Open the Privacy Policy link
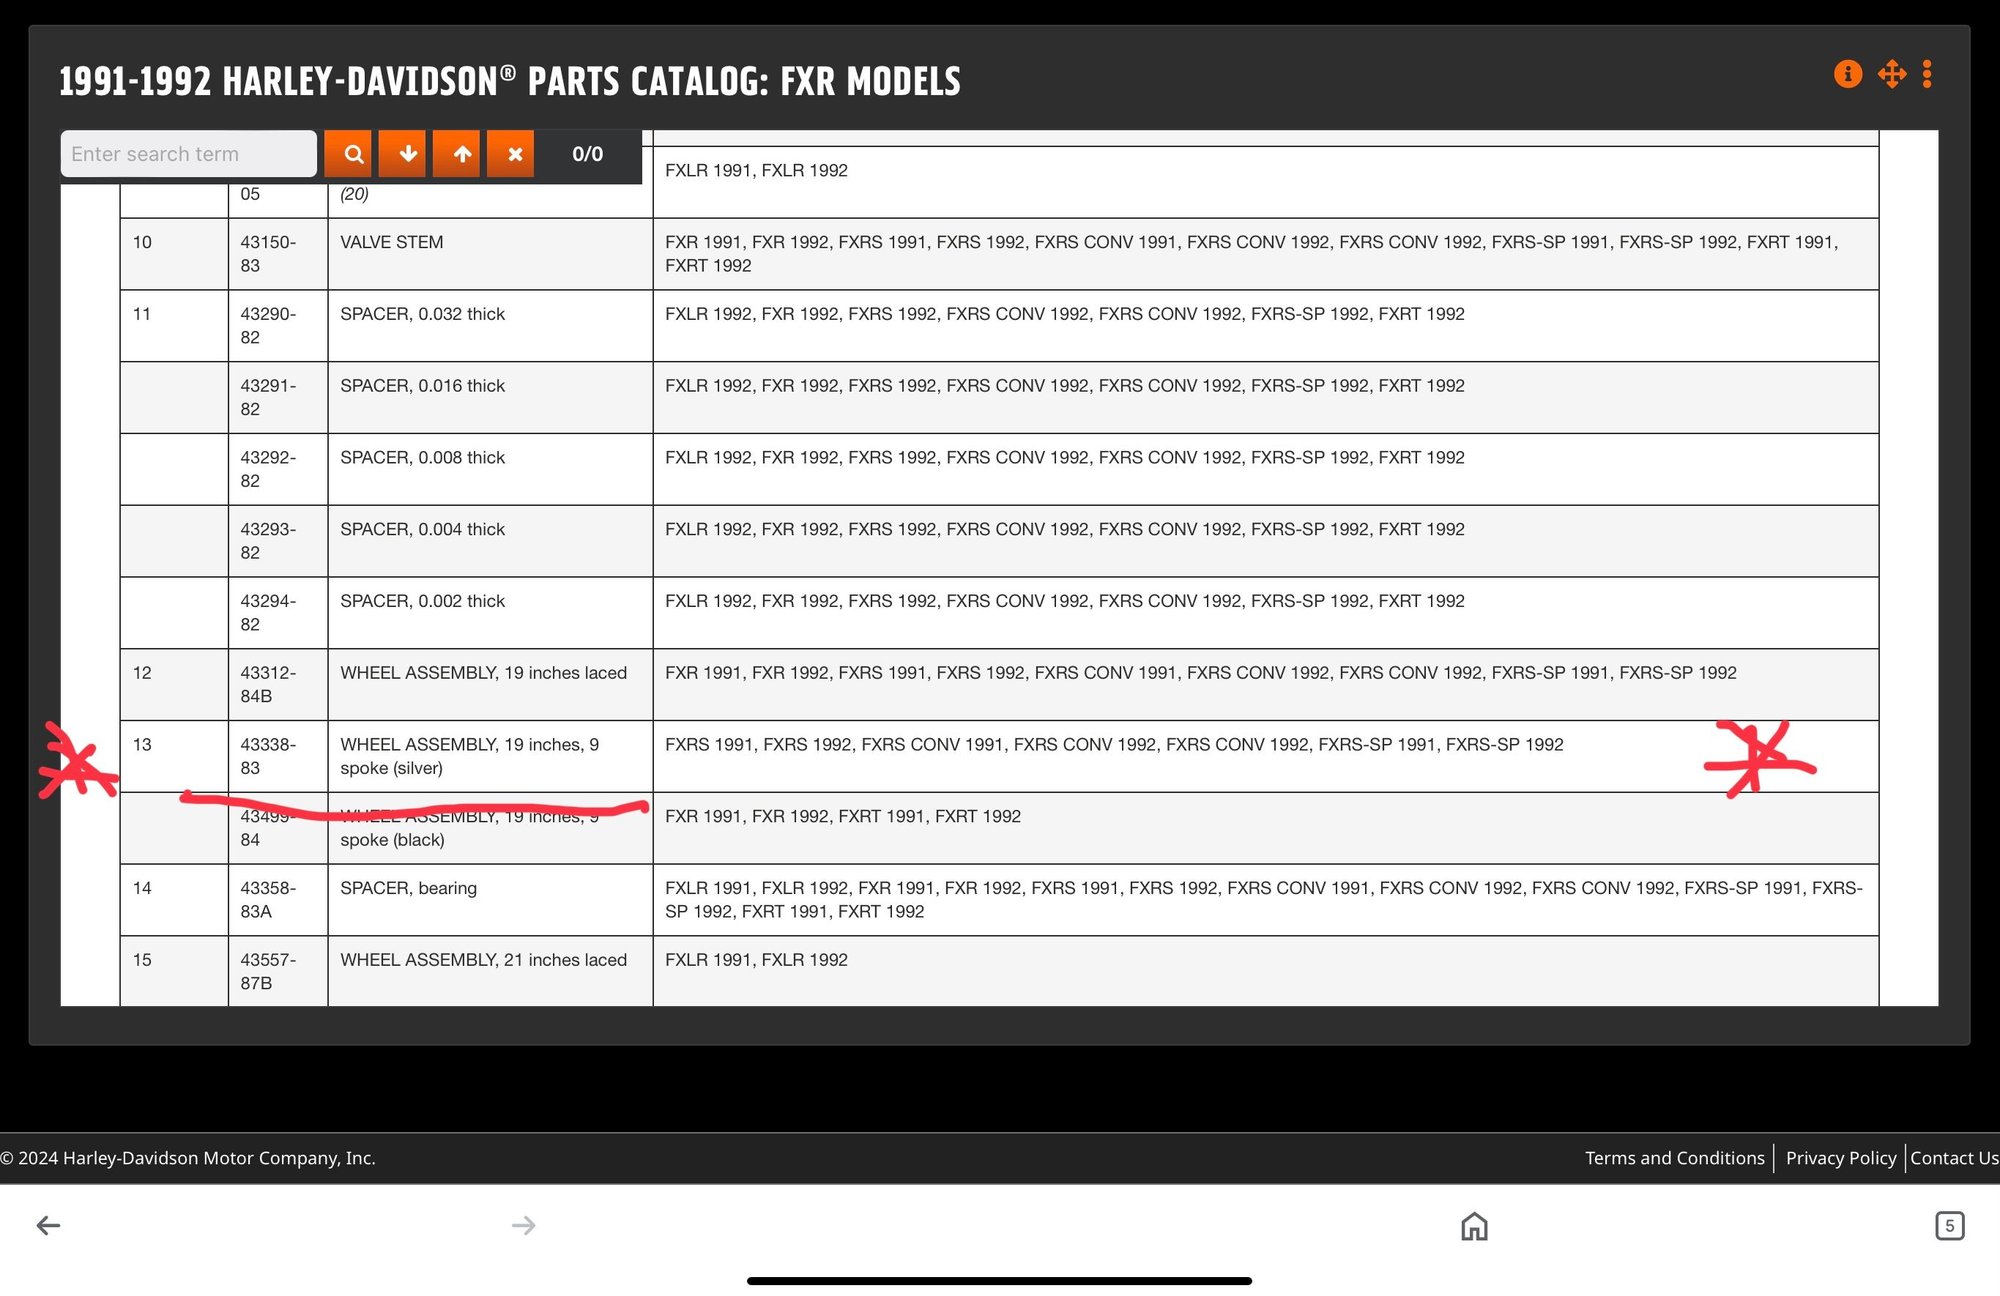 tap(1840, 1158)
